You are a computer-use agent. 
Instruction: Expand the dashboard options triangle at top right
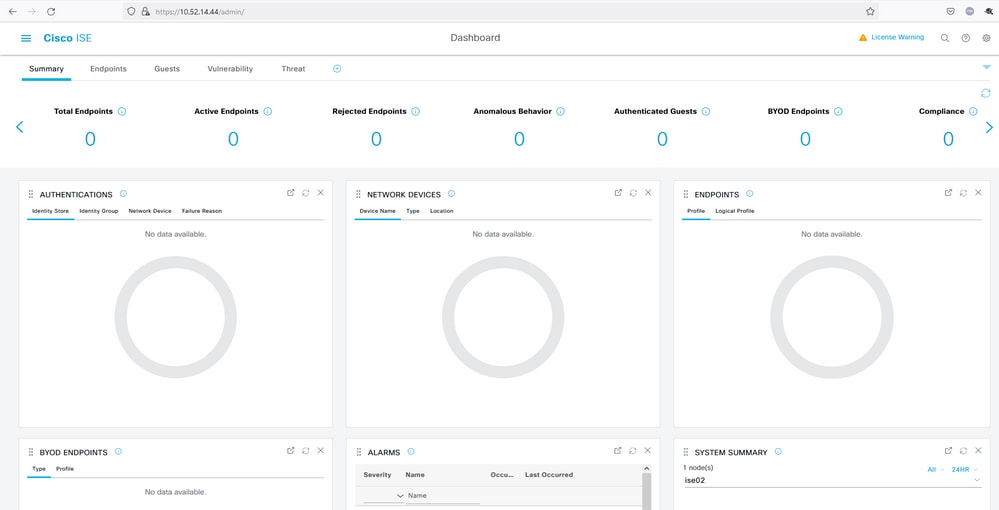tap(986, 67)
